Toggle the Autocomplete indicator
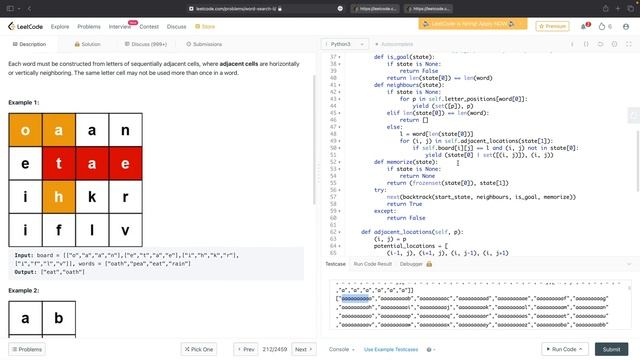This screenshot has width=640, height=360. coord(394,44)
